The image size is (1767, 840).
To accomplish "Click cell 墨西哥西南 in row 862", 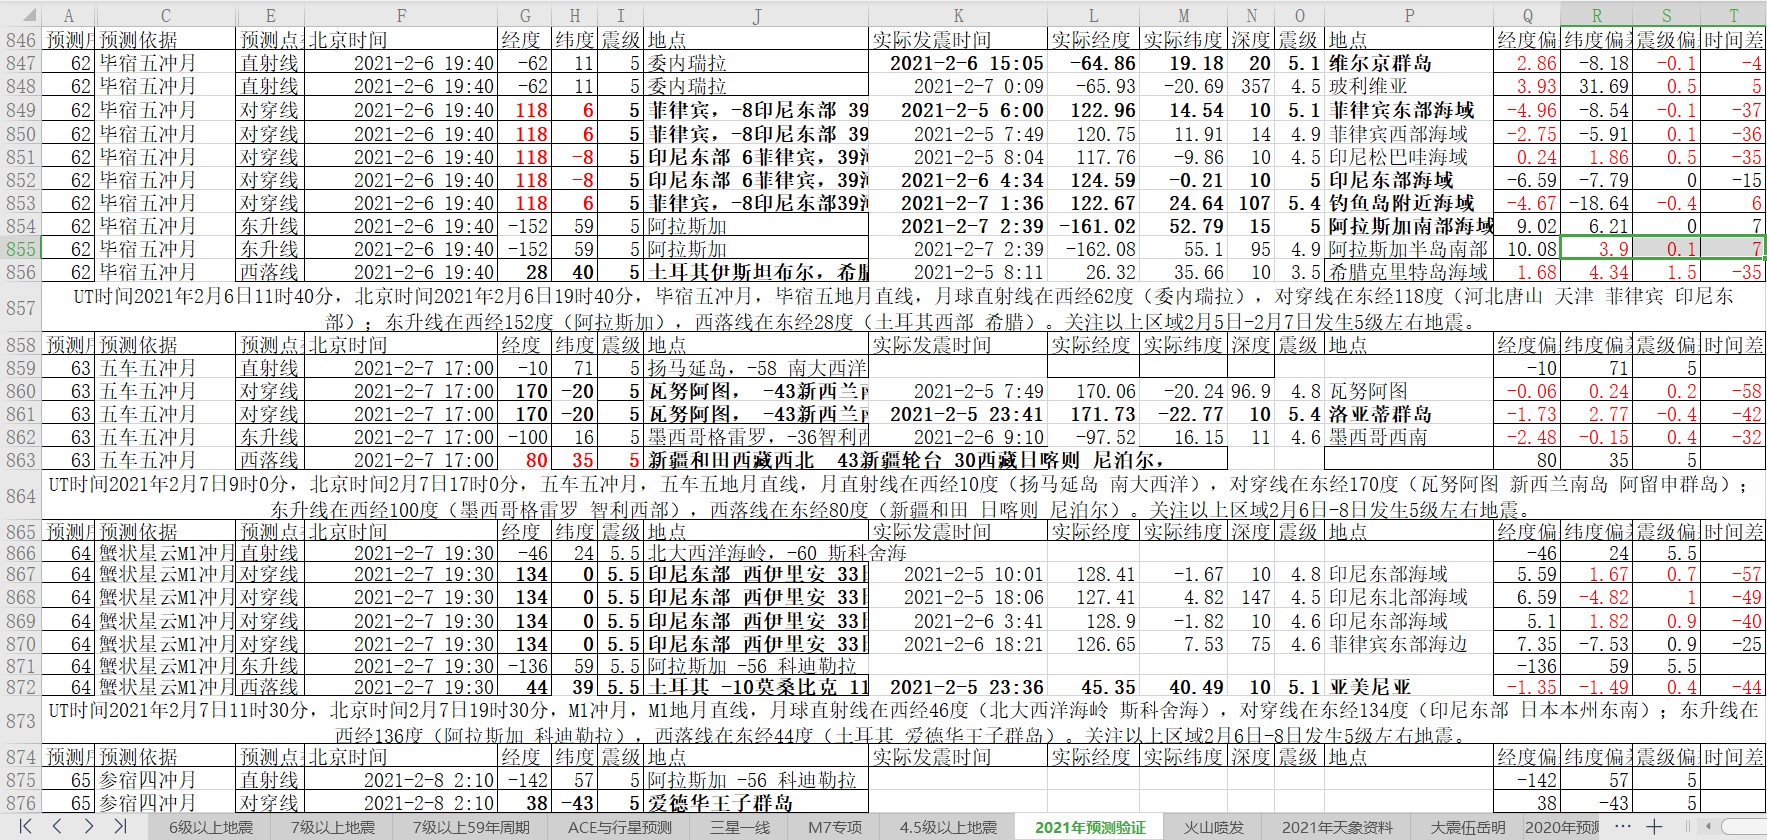I will point(1409,437).
